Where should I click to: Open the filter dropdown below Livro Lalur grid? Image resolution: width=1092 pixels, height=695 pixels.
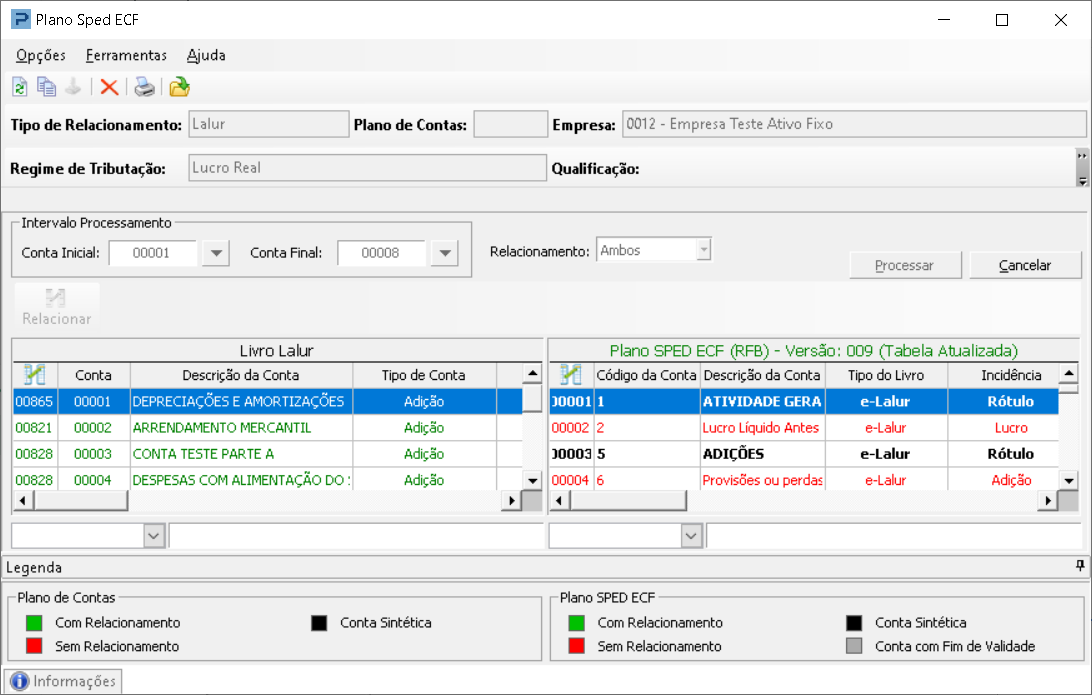click(154, 536)
